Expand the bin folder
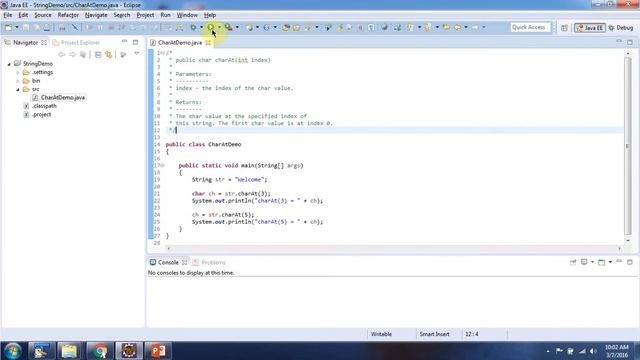The width and height of the screenshot is (640, 360). pos(18,81)
